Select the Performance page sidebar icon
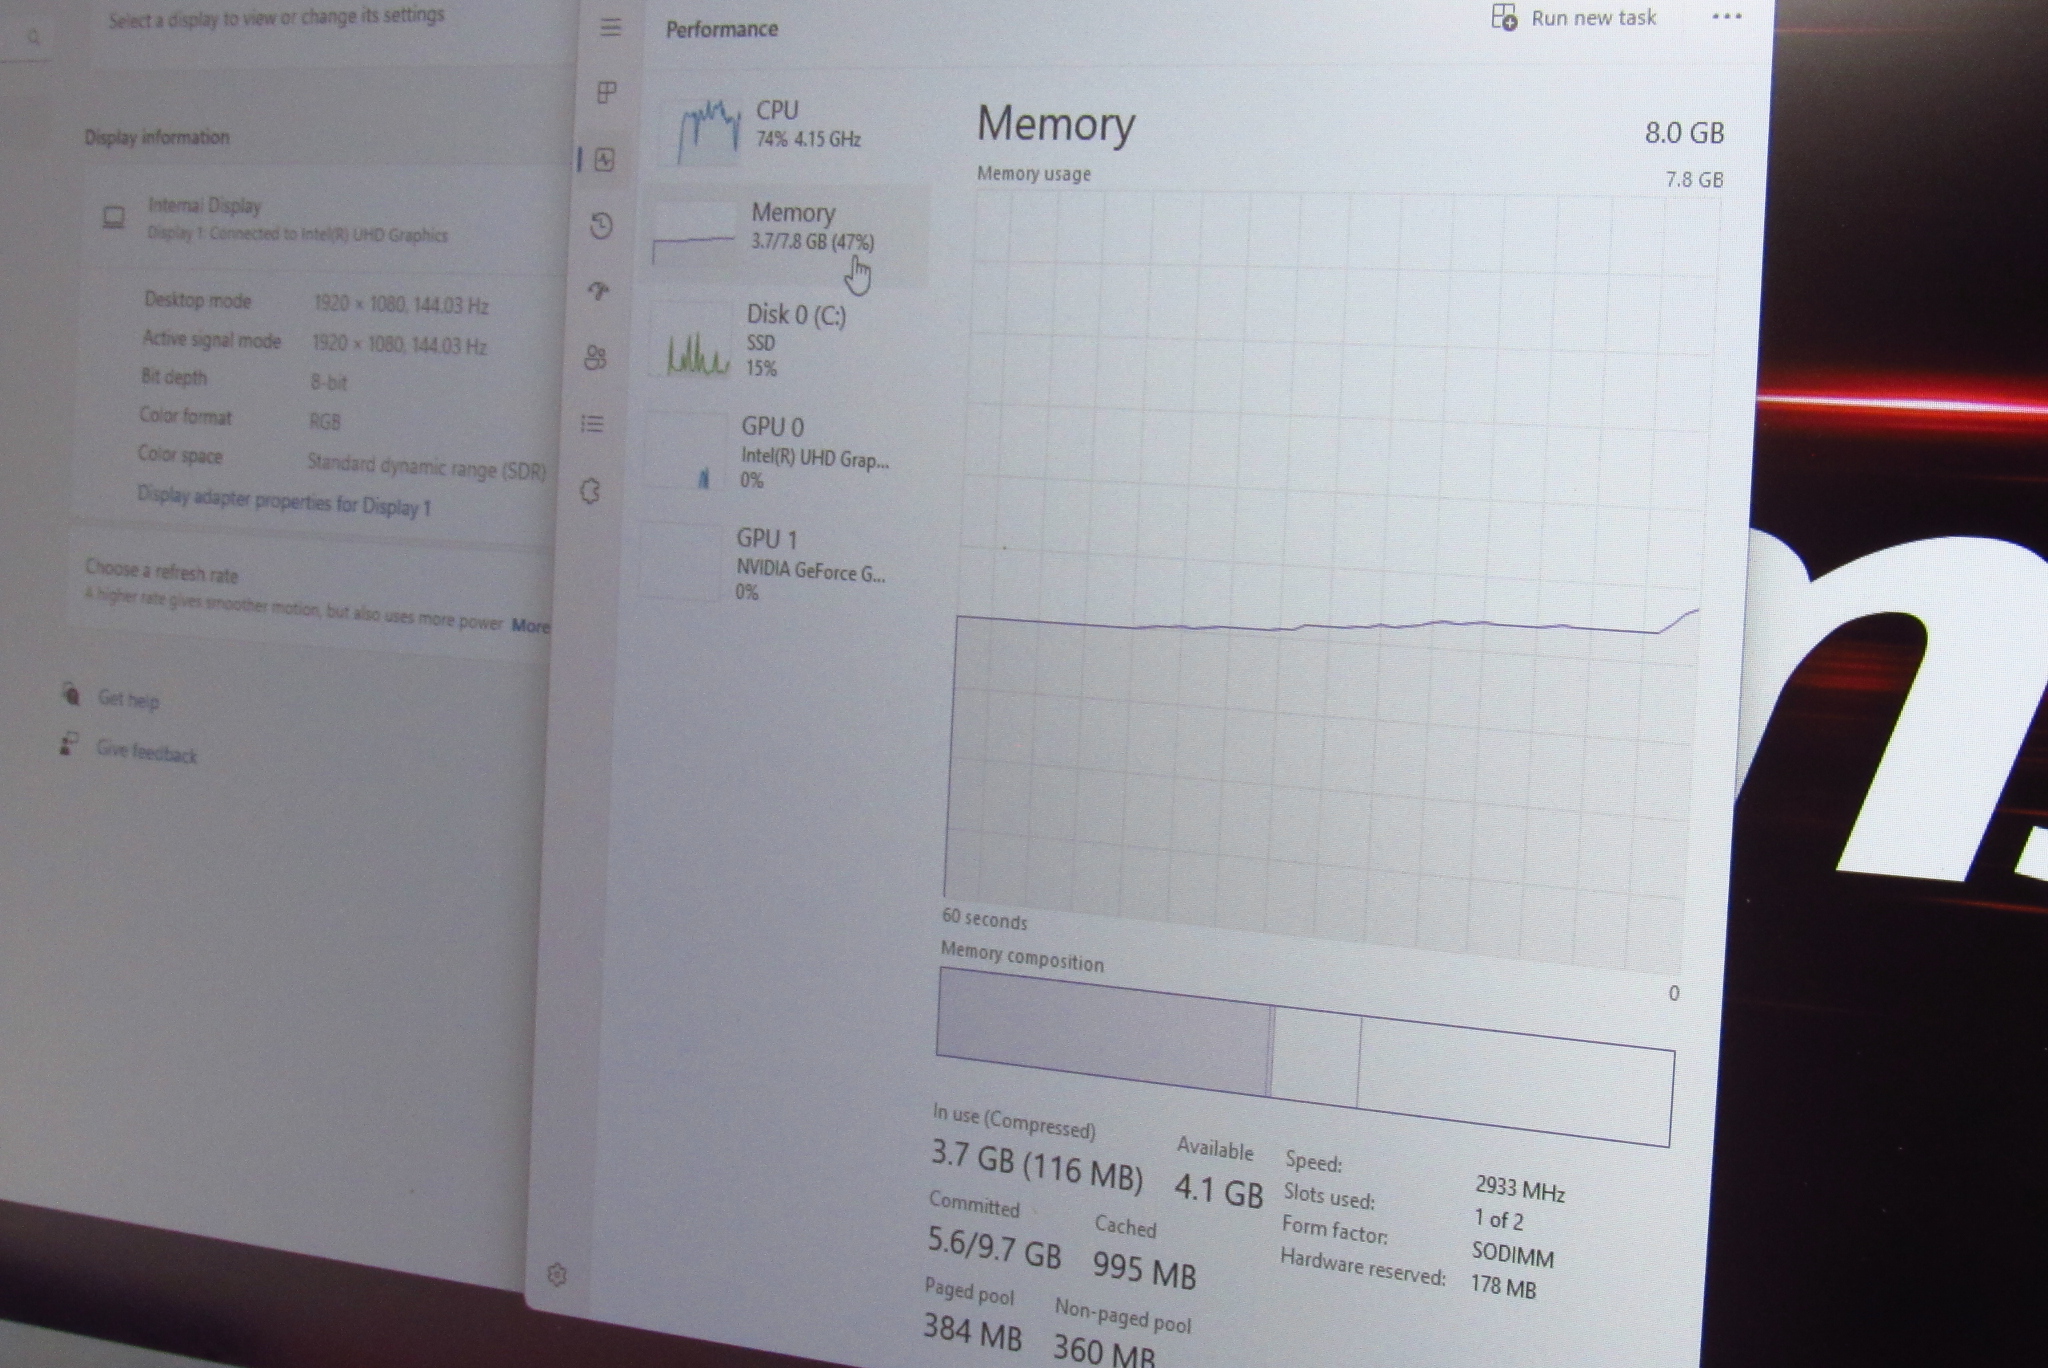Image resolution: width=2048 pixels, height=1368 pixels. (x=604, y=160)
